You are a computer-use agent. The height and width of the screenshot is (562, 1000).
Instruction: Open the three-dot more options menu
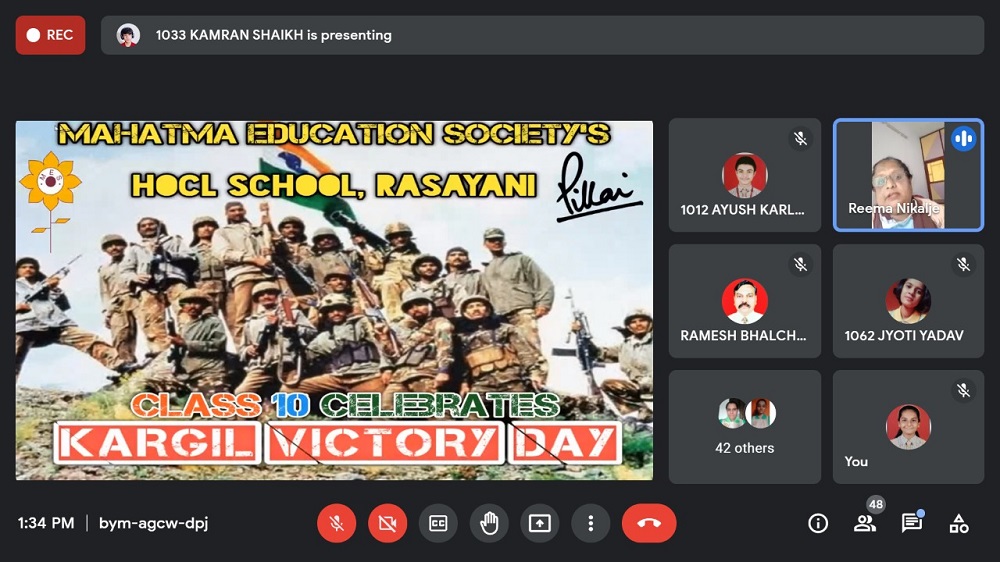[591, 523]
